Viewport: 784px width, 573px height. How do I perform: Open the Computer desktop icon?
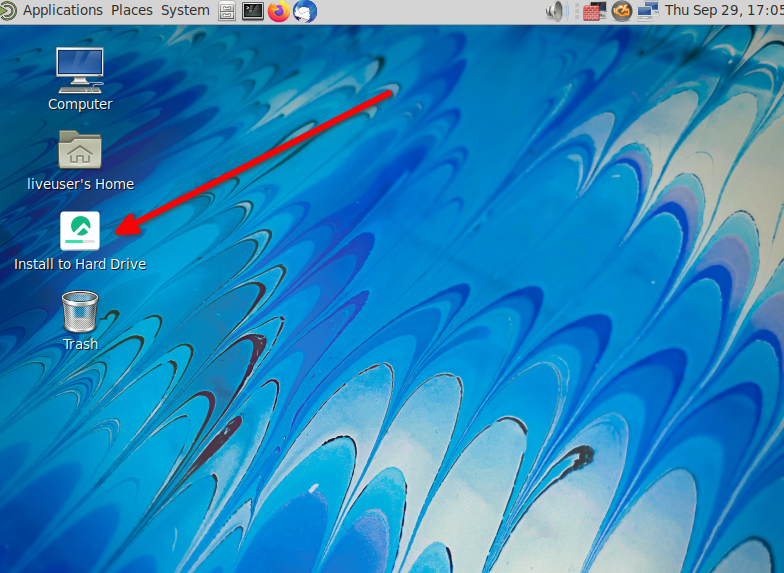point(80,70)
